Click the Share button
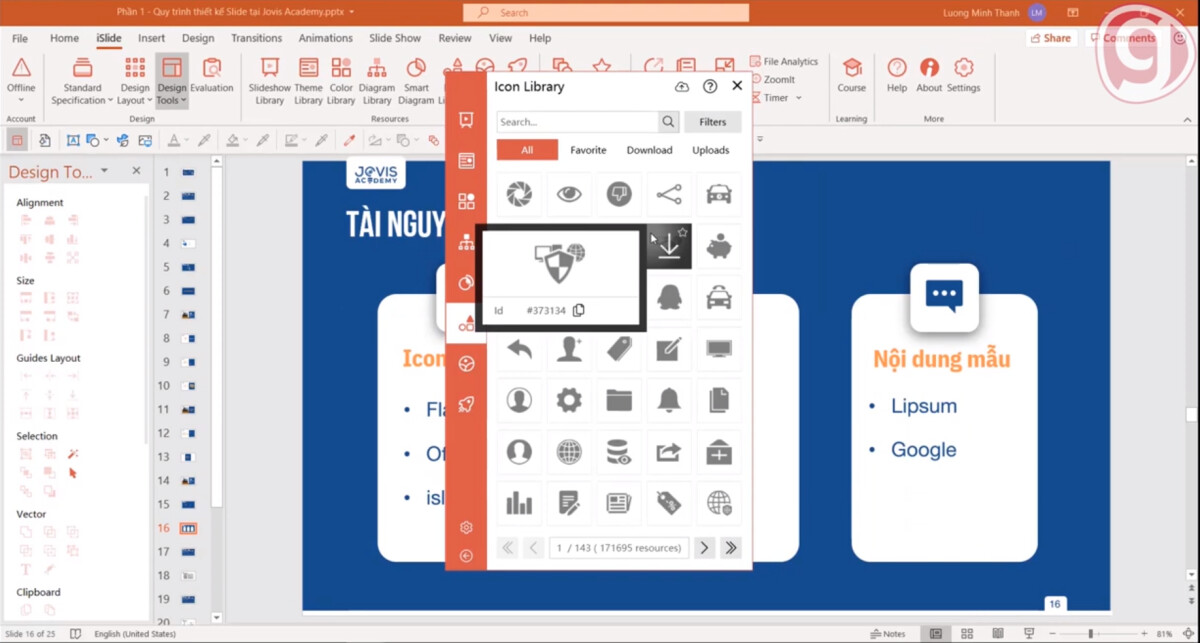 1051,37
